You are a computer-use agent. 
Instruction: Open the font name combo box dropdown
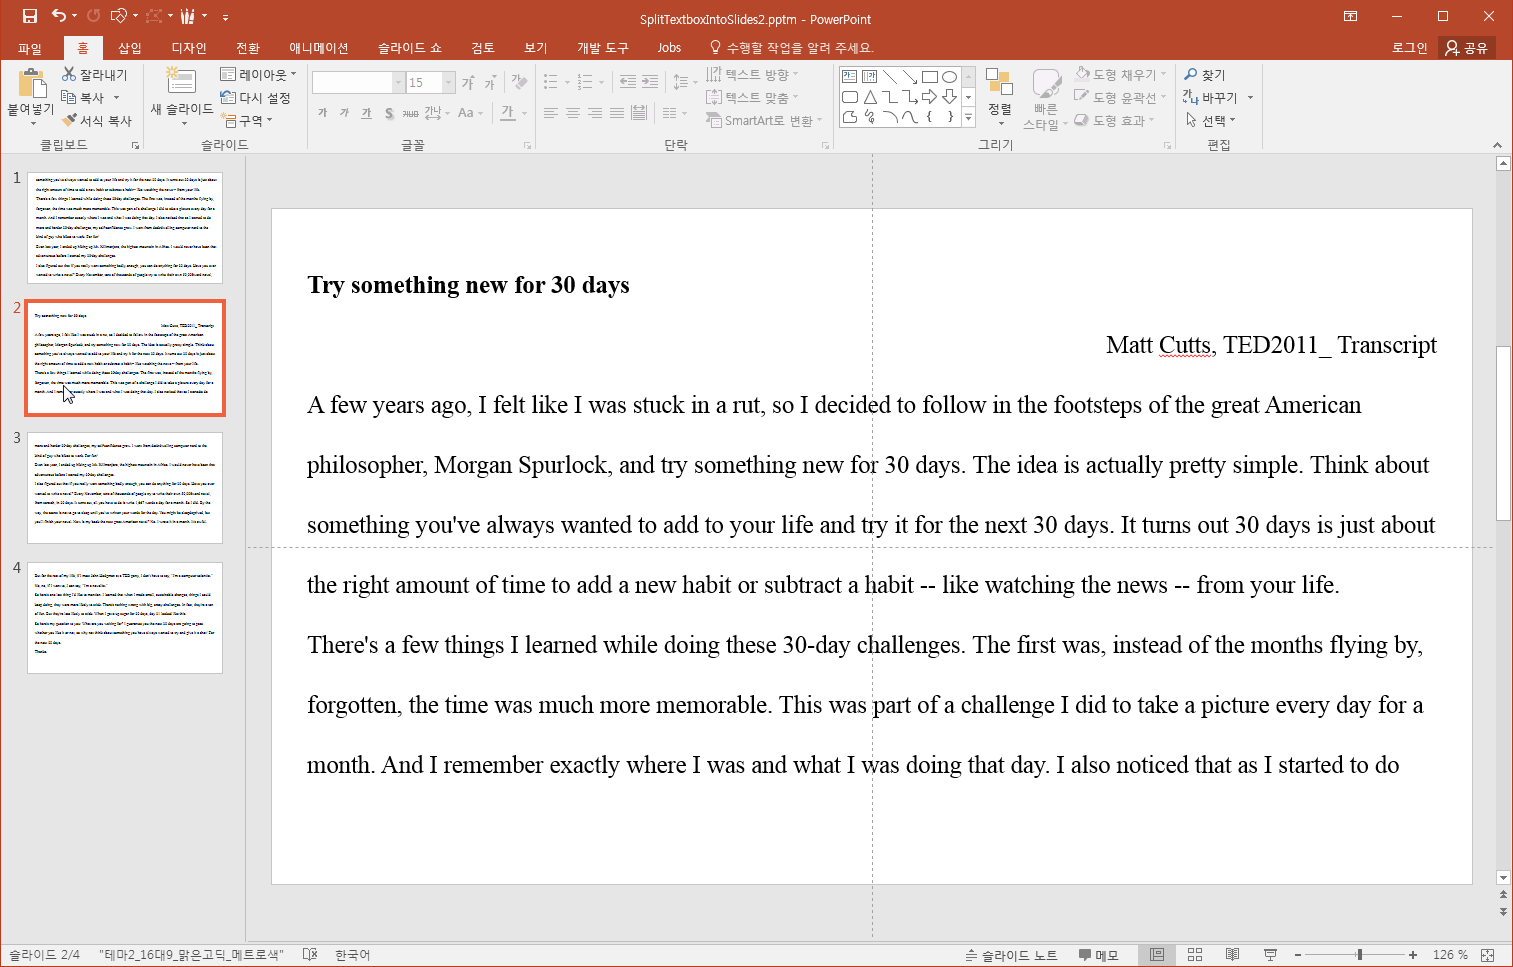pyautogui.click(x=398, y=82)
